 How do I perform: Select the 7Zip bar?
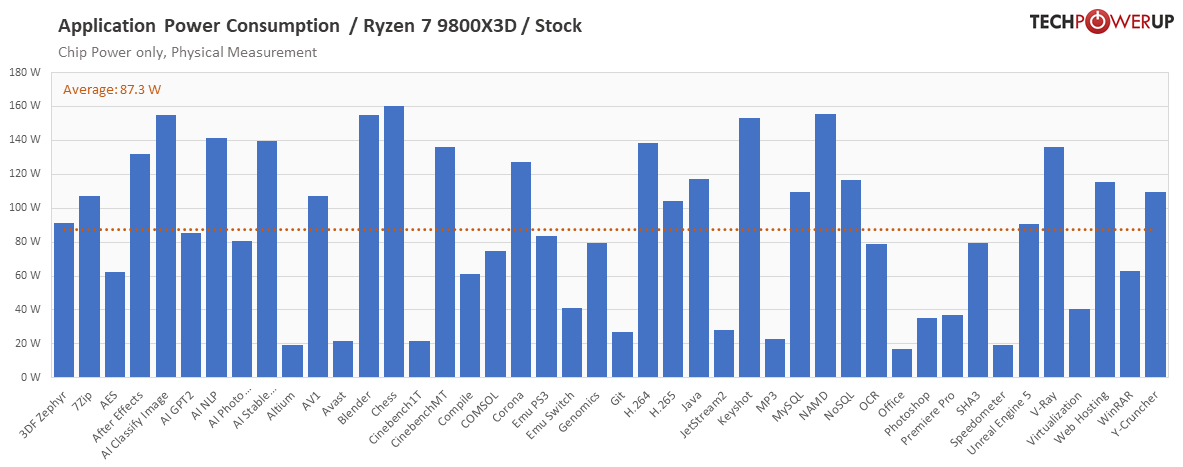90,287
